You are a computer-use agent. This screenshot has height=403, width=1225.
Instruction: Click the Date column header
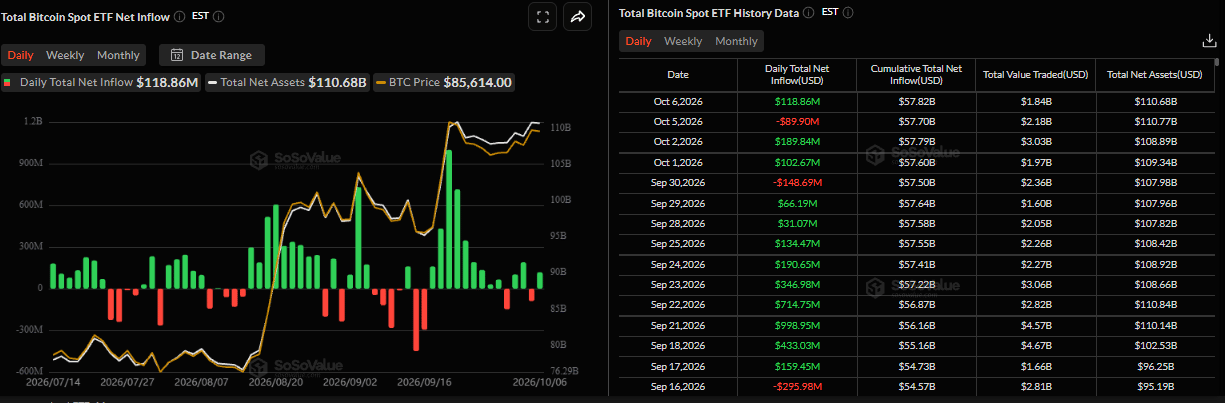pos(678,74)
